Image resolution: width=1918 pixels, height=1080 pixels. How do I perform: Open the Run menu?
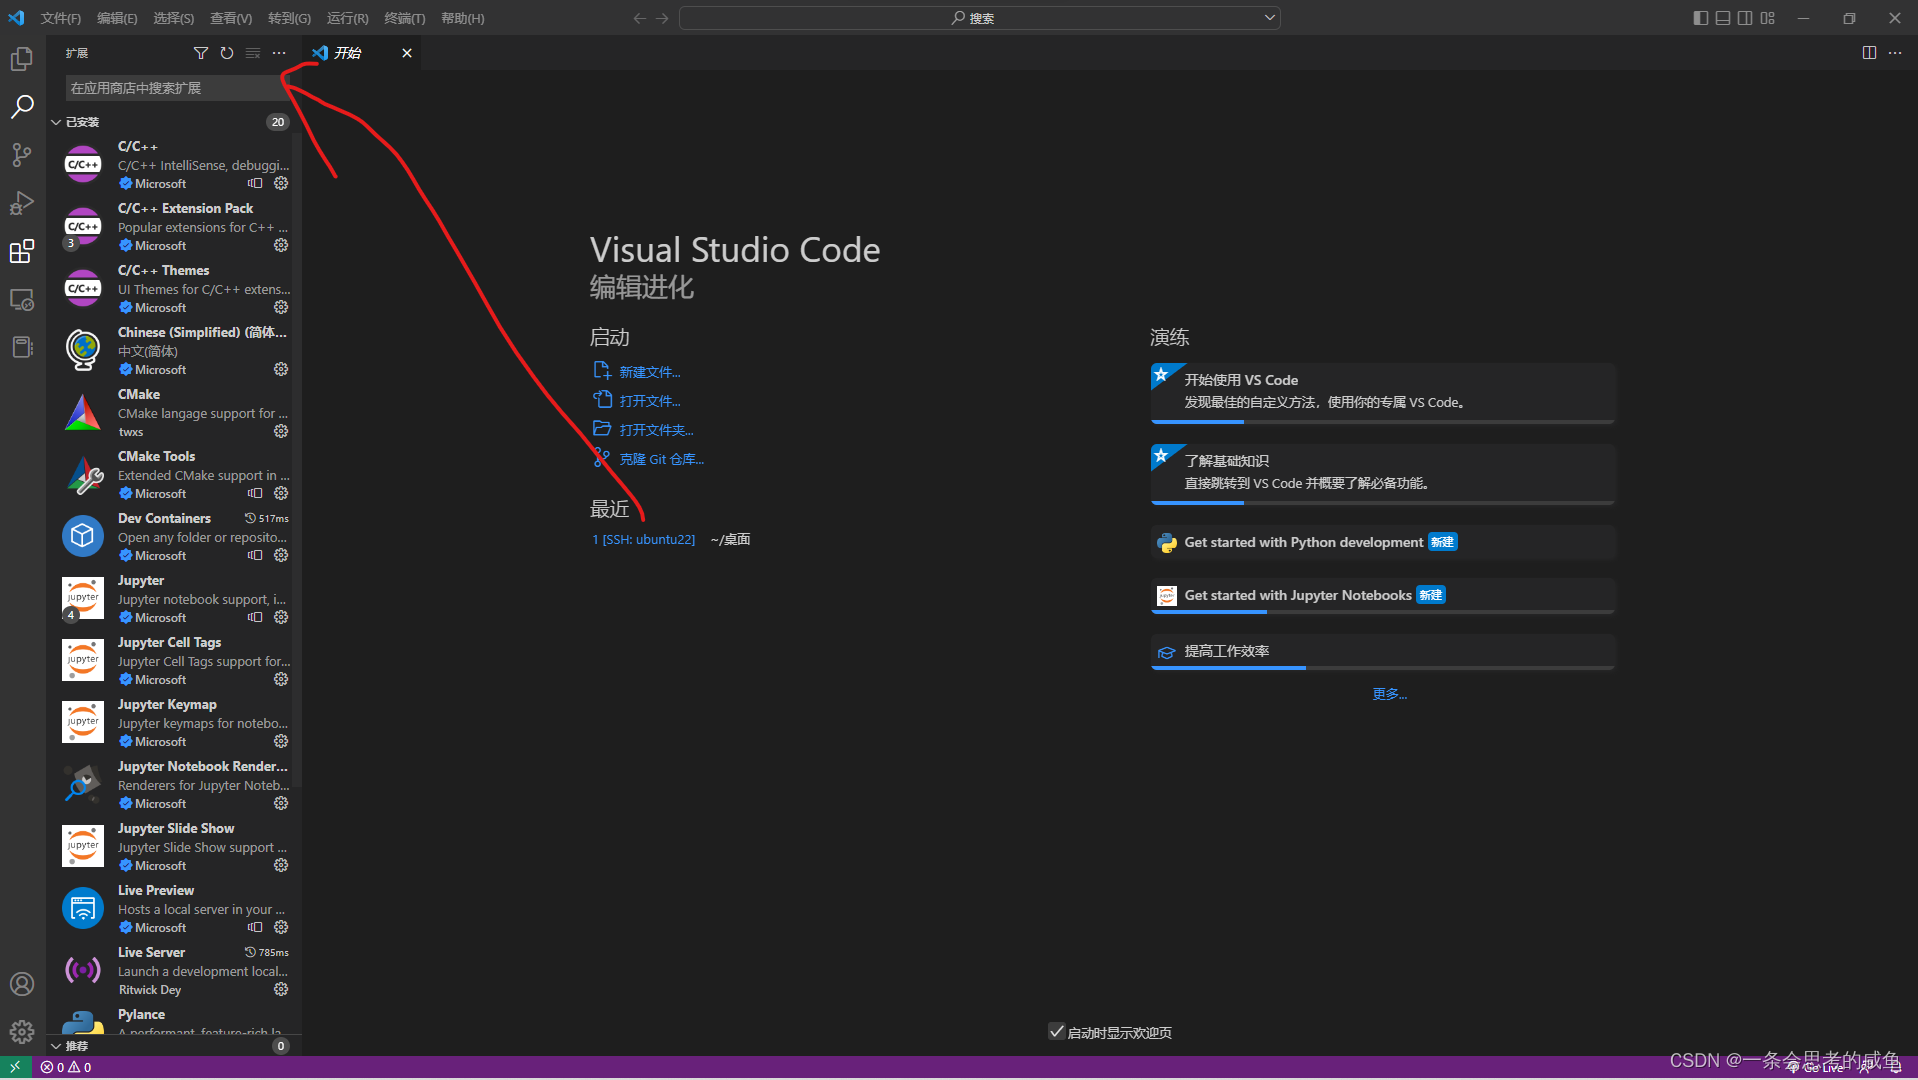click(x=347, y=18)
